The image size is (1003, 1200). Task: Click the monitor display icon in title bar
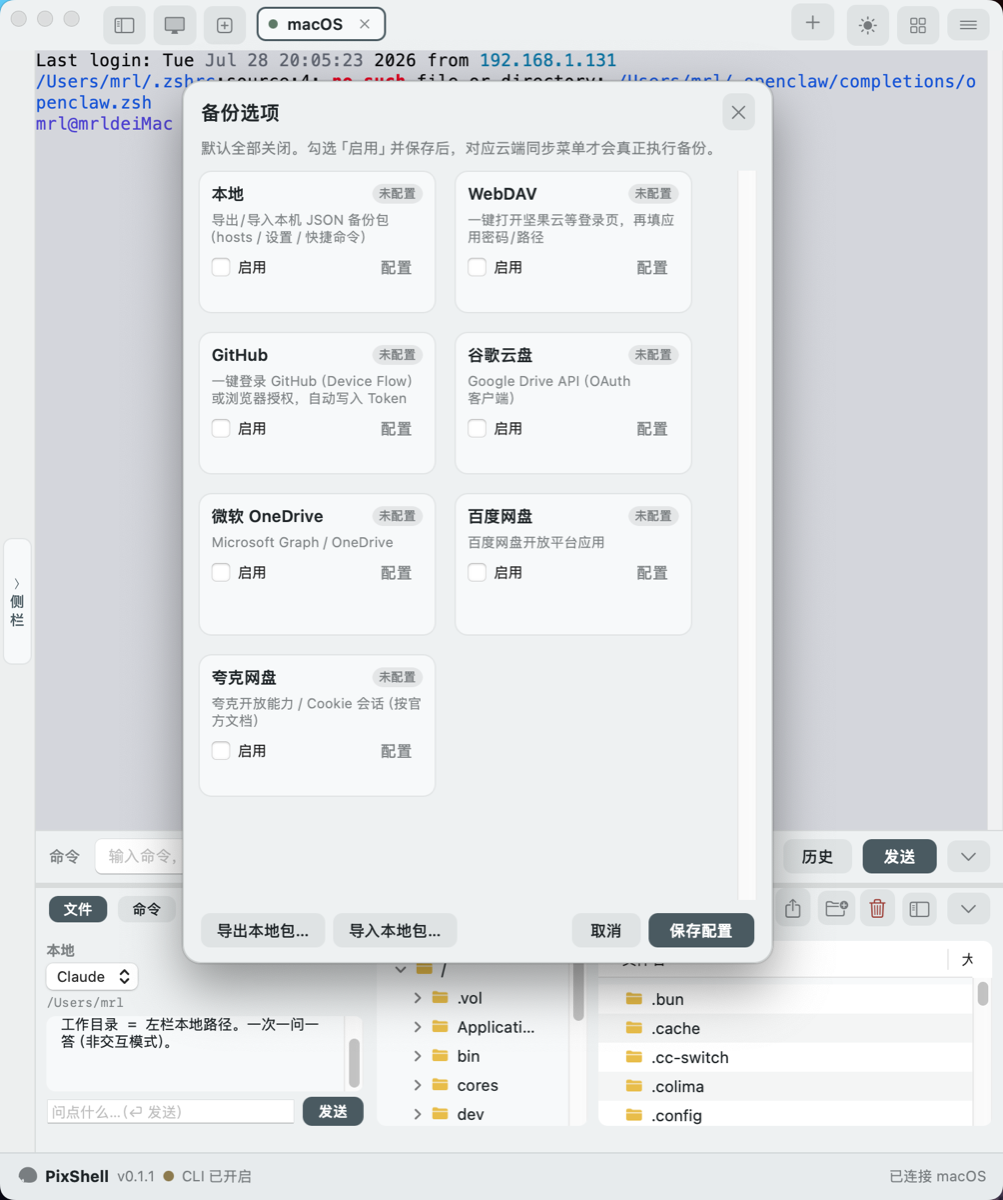point(175,25)
